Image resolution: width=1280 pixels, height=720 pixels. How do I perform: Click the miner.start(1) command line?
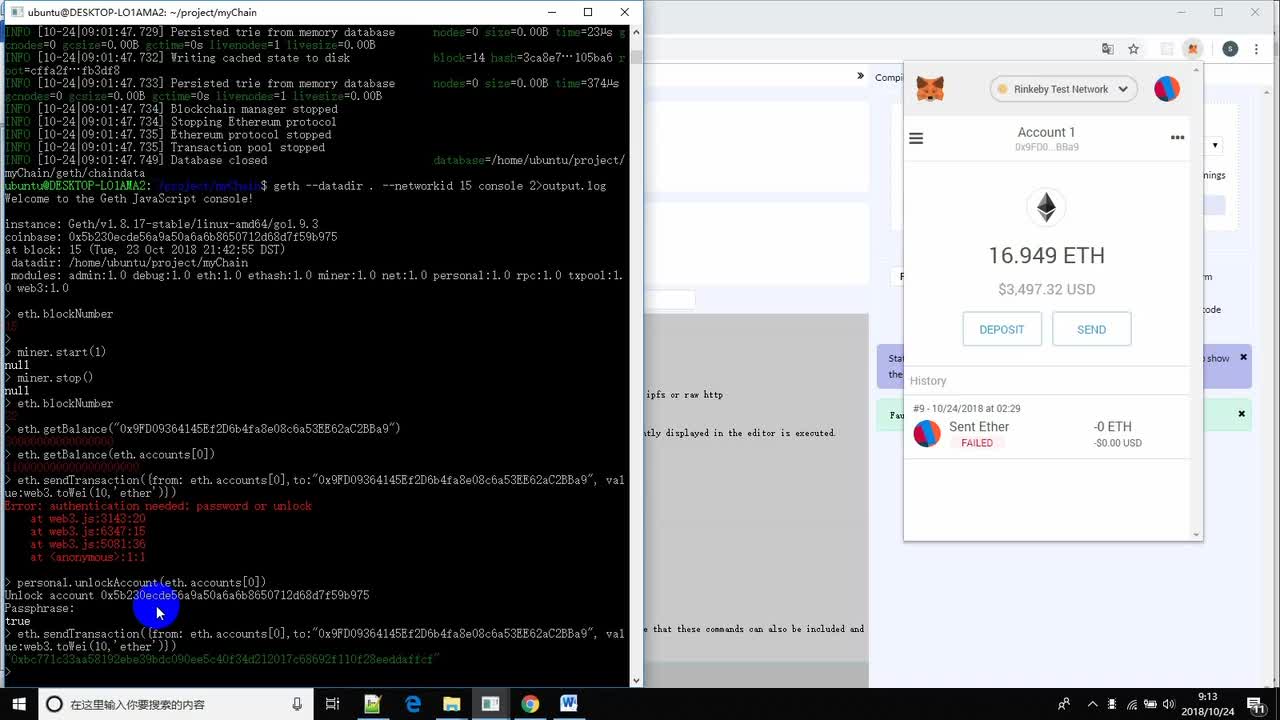pos(61,352)
